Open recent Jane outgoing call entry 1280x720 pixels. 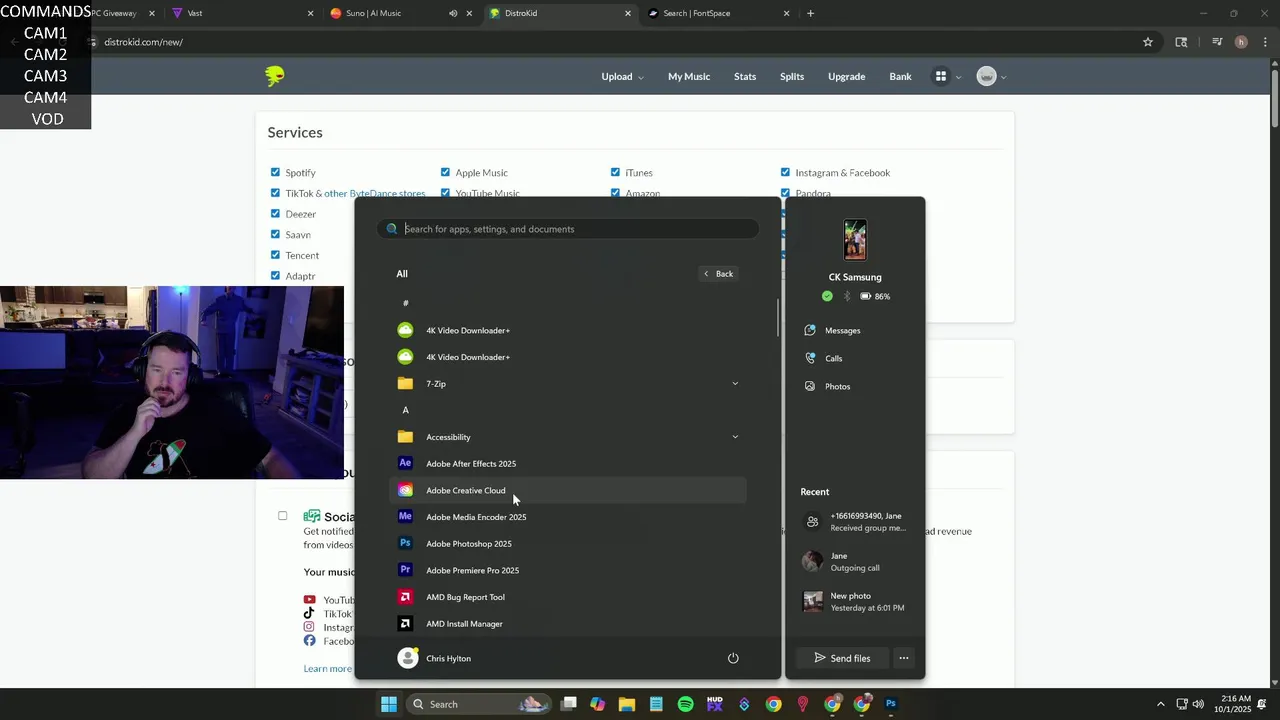(855, 562)
